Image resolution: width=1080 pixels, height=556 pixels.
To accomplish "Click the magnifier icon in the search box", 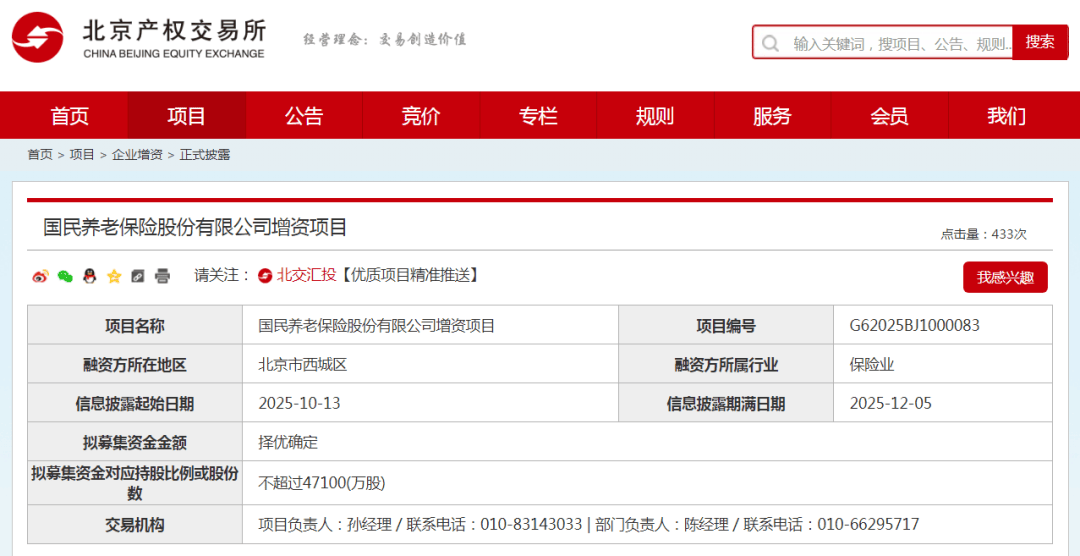I will [770, 44].
